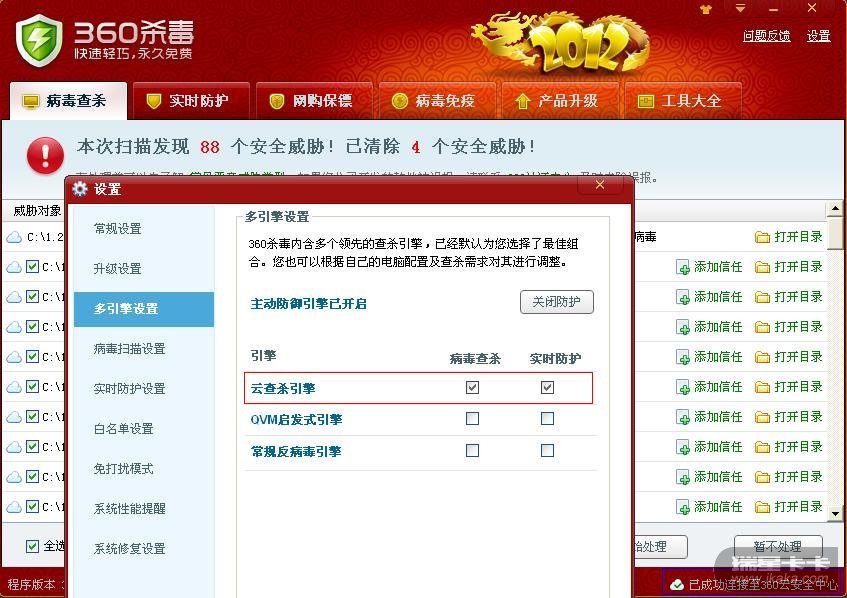847x598 pixels.
Task: Click the 360 green shield logo
Action: pyautogui.click(x=38, y=39)
